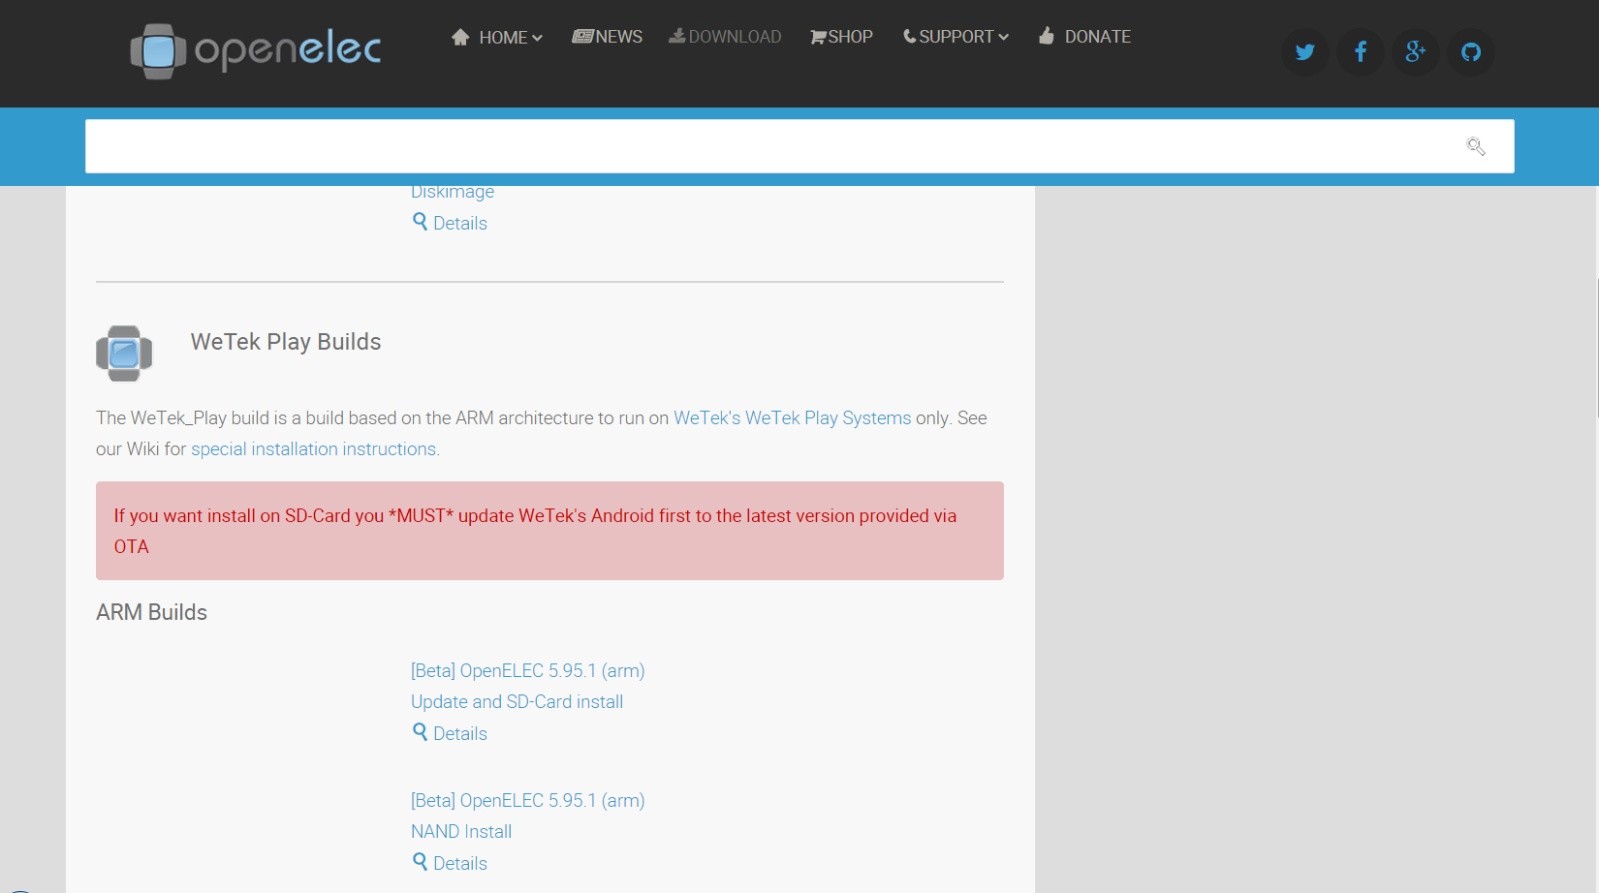Open the Donate menu item
Viewport: 1599px width, 893px height.
coord(1085,37)
